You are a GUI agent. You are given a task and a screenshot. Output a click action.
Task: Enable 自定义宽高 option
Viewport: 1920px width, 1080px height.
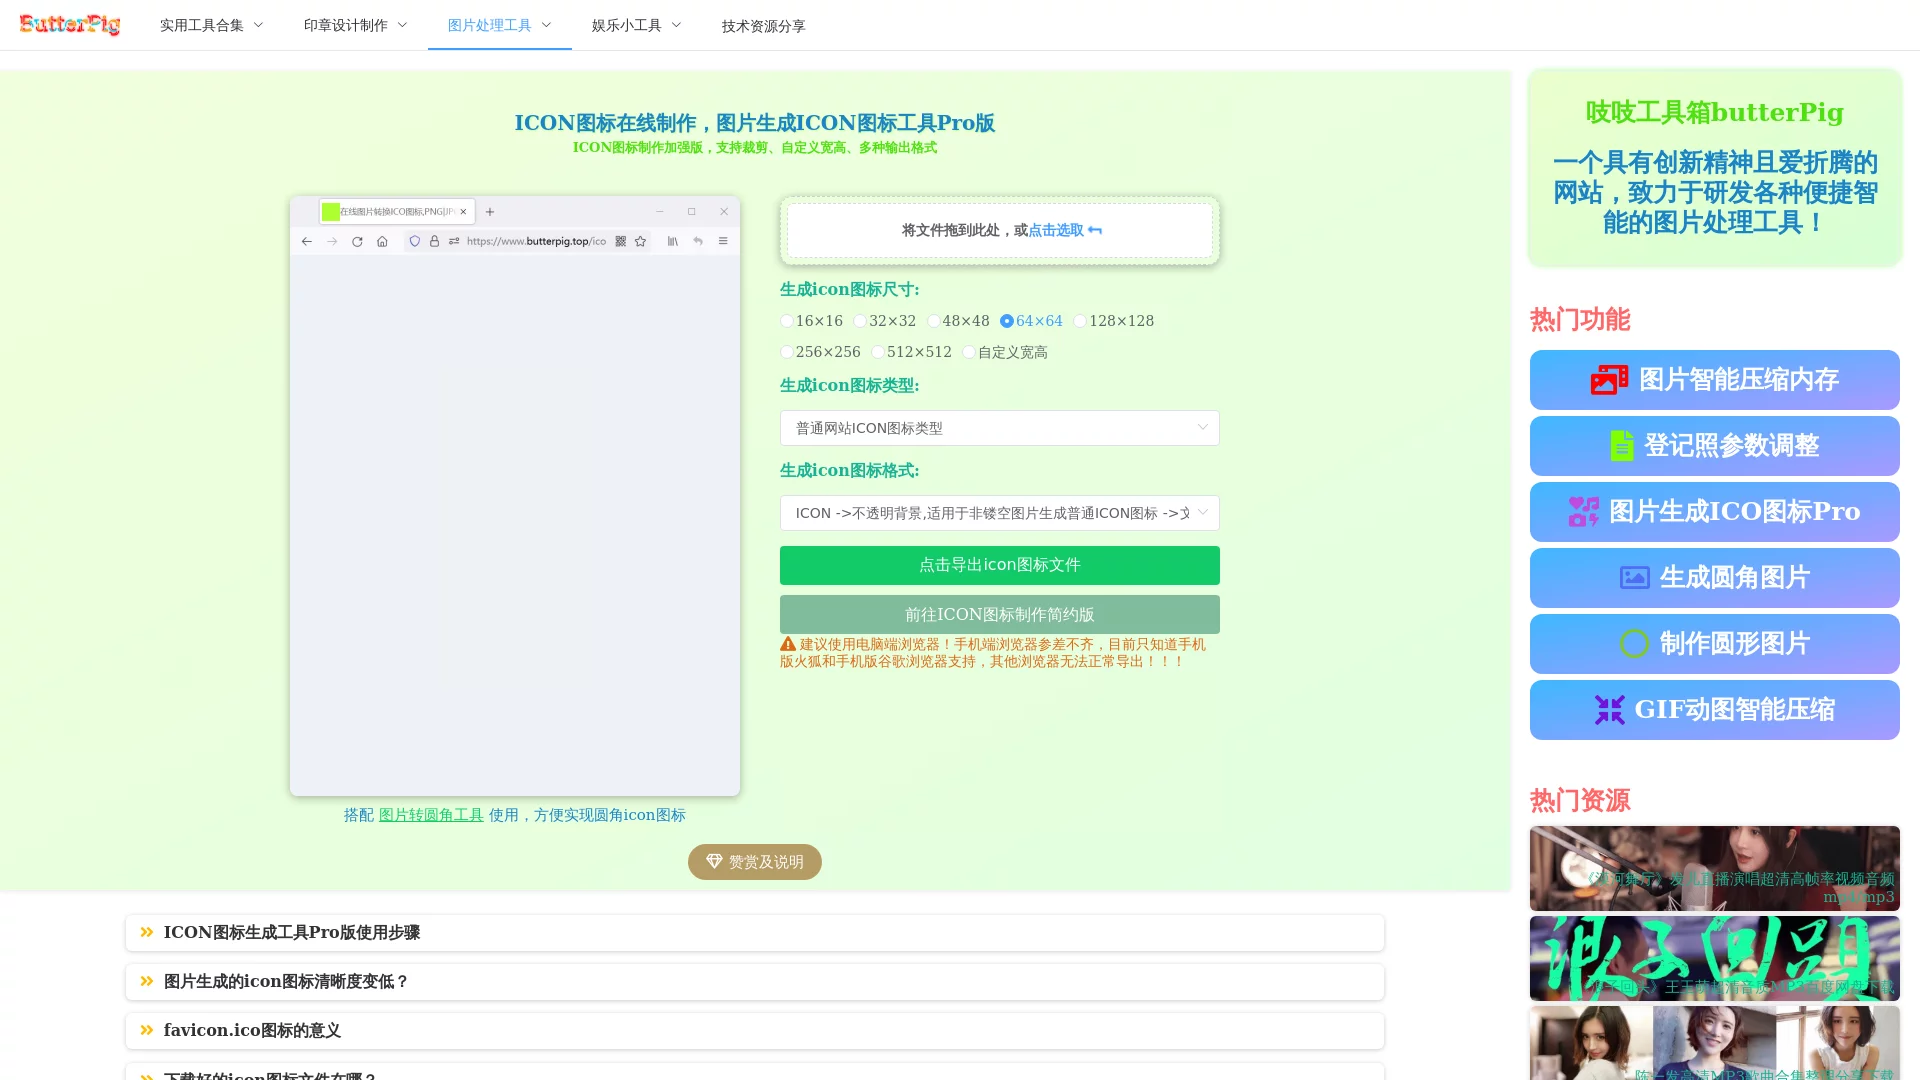tap(968, 352)
